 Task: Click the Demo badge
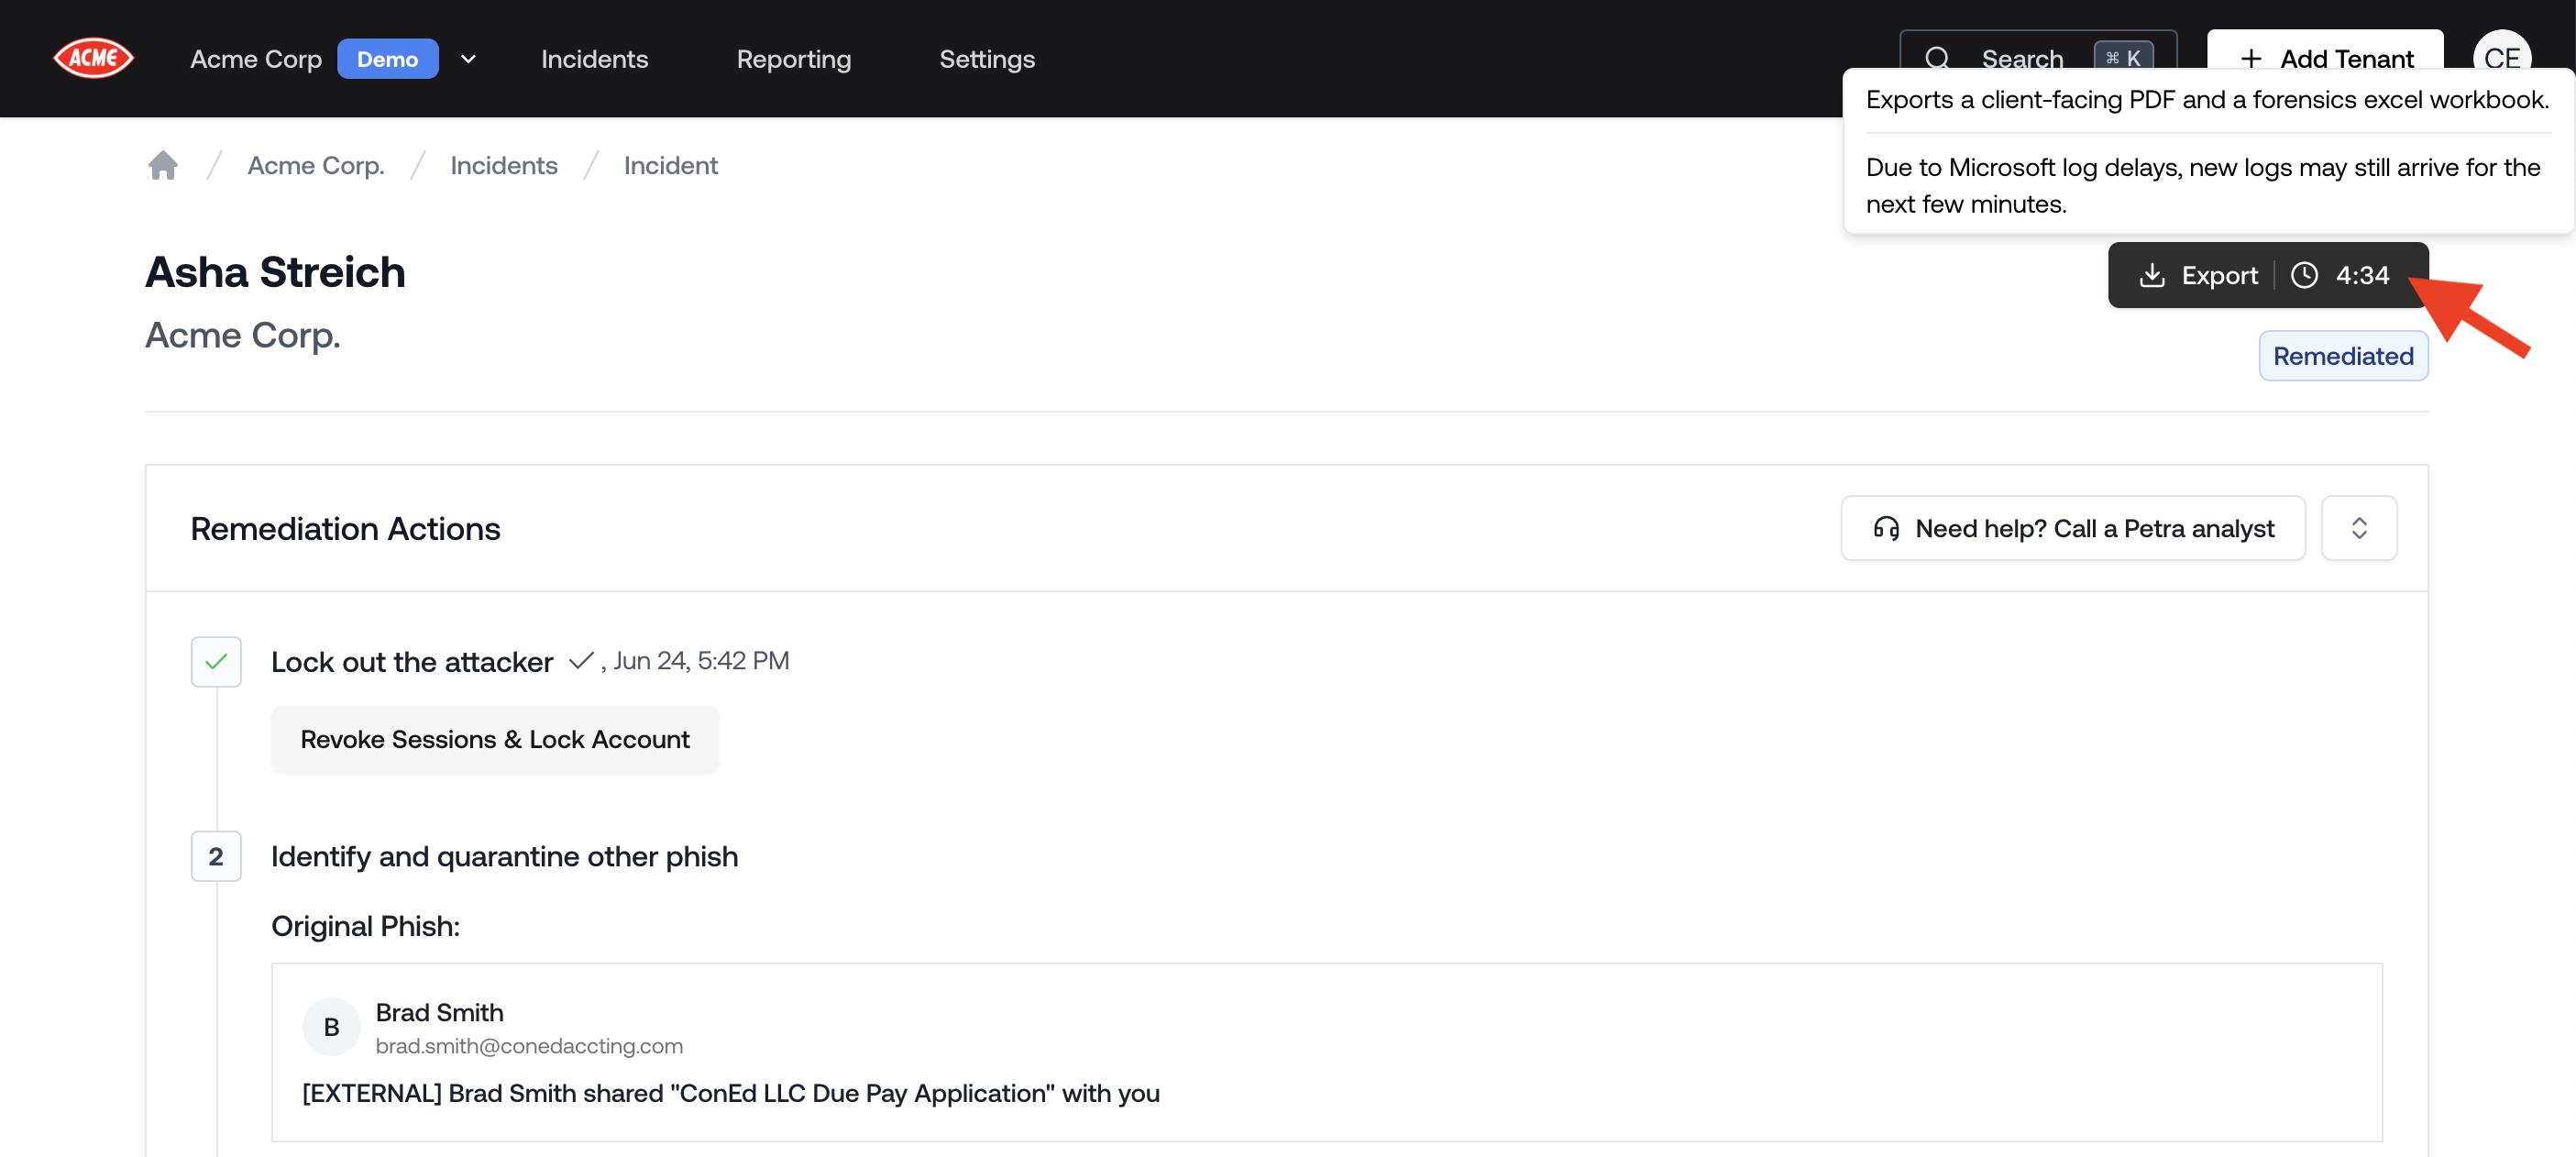tap(387, 59)
